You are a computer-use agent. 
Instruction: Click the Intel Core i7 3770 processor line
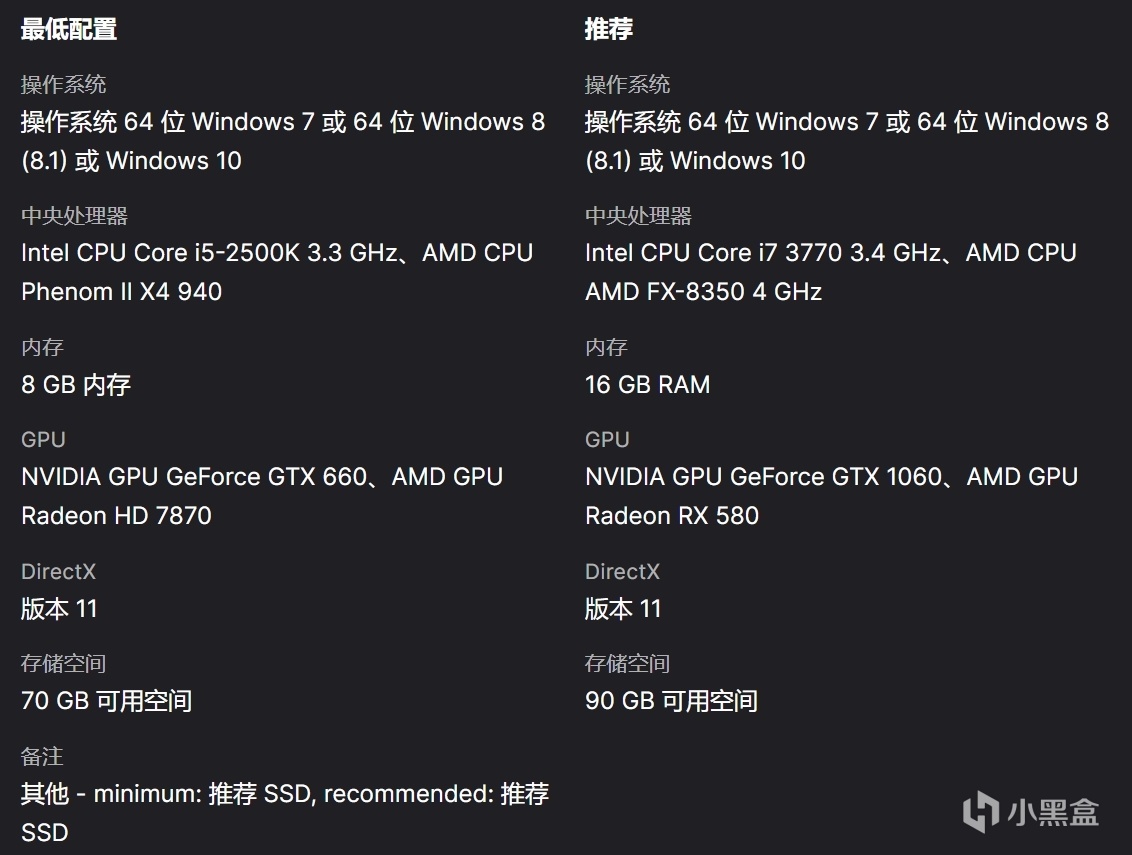[x=830, y=253]
